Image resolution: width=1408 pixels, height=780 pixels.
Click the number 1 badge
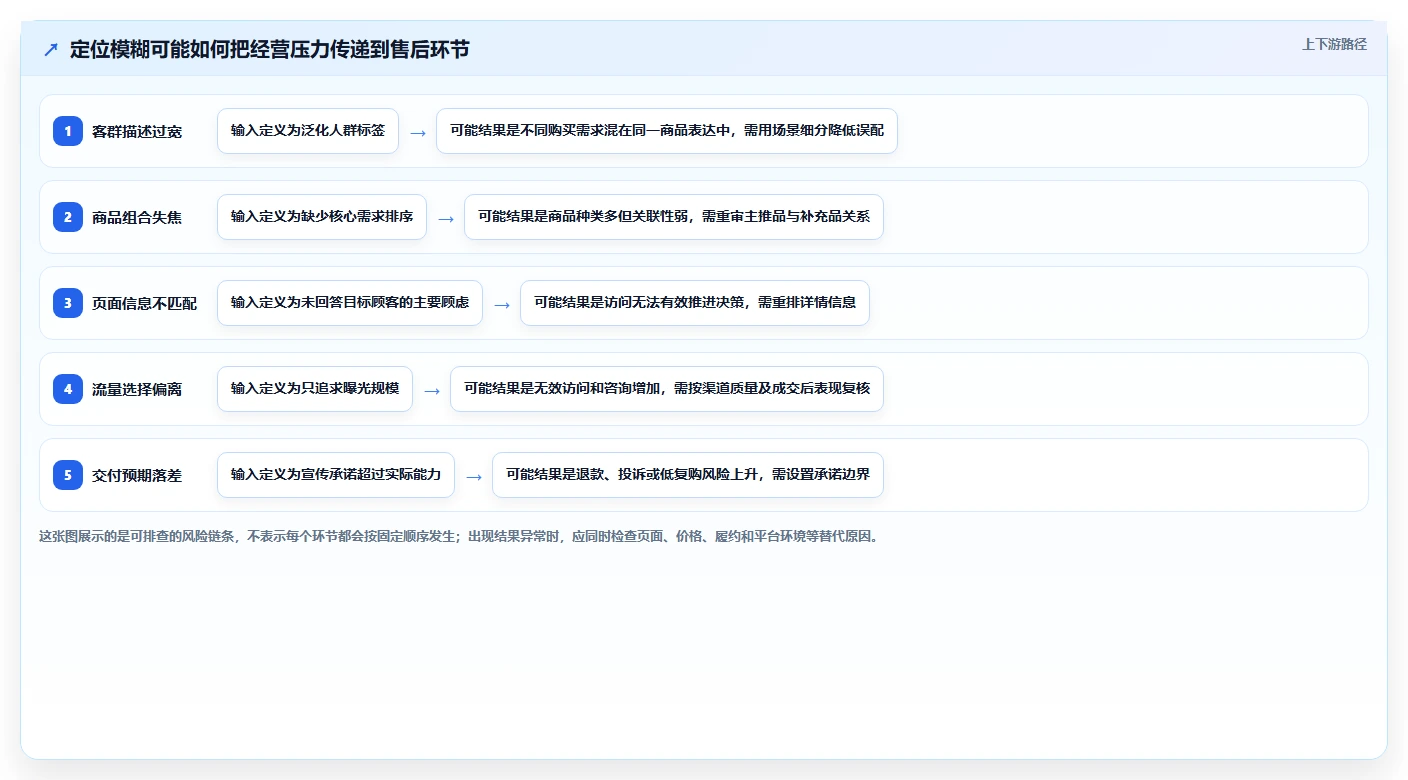[68, 131]
